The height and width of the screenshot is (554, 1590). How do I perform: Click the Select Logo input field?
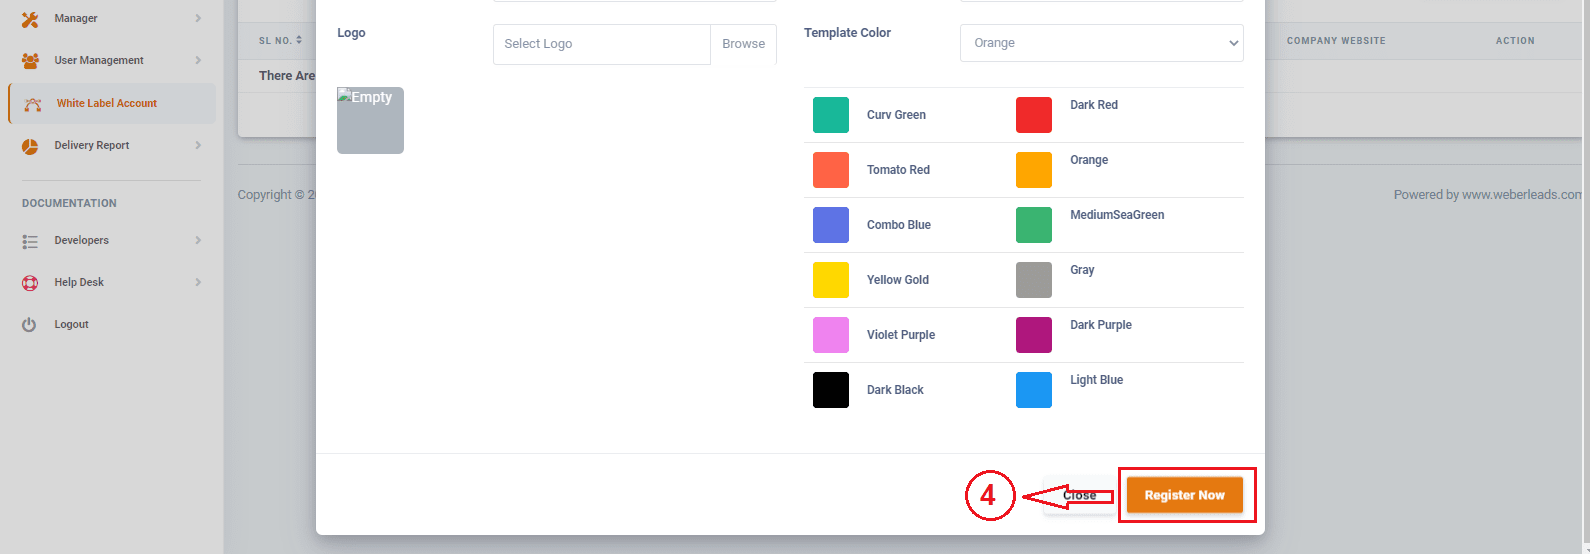(x=601, y=44)
